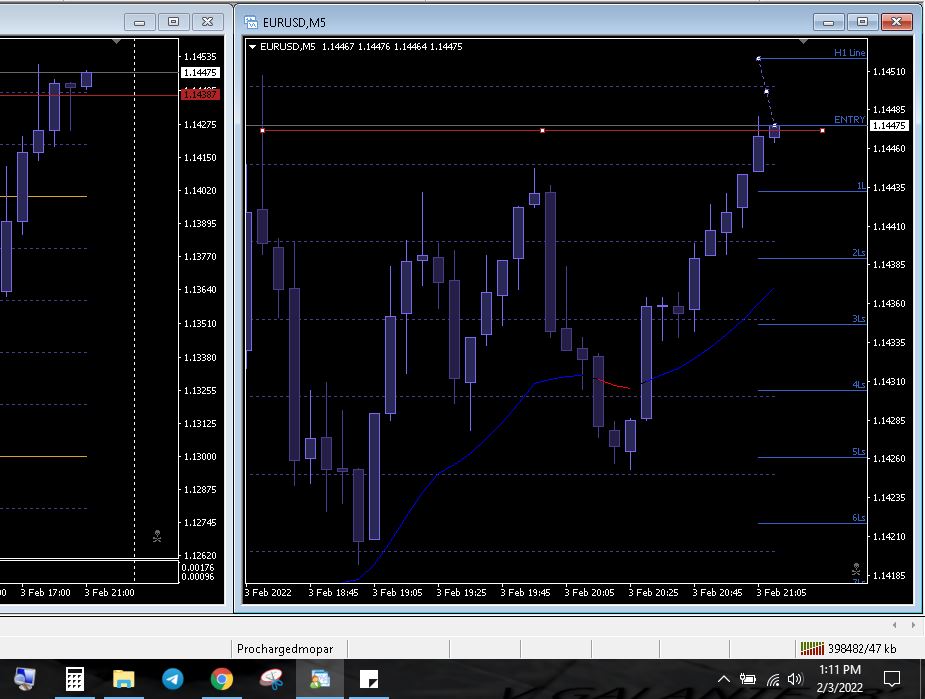This screenshot has width=925, height=699.
Task: Open Google Chrome from the taskbar
Action: [x=222, y=679]
